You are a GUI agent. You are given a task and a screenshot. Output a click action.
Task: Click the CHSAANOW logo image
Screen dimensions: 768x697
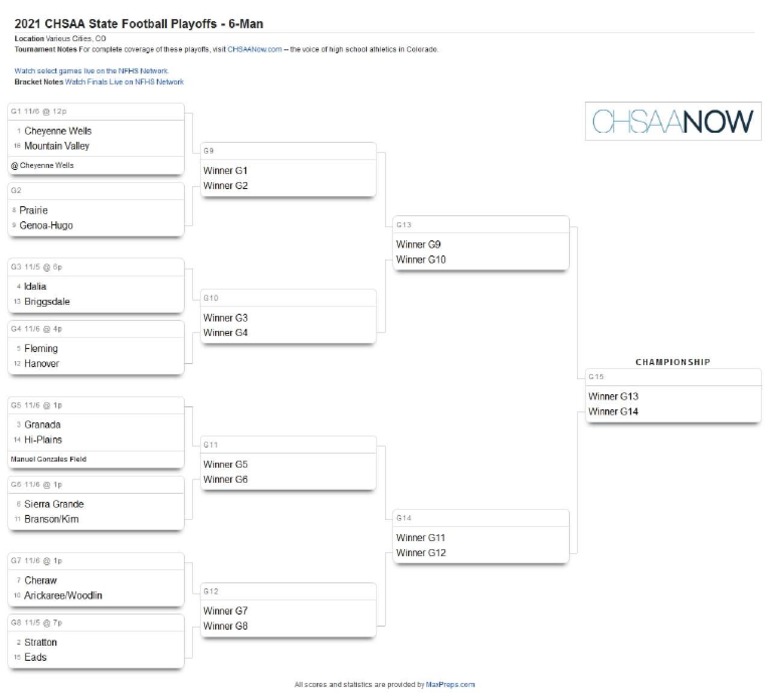click(x=672, y=122)
